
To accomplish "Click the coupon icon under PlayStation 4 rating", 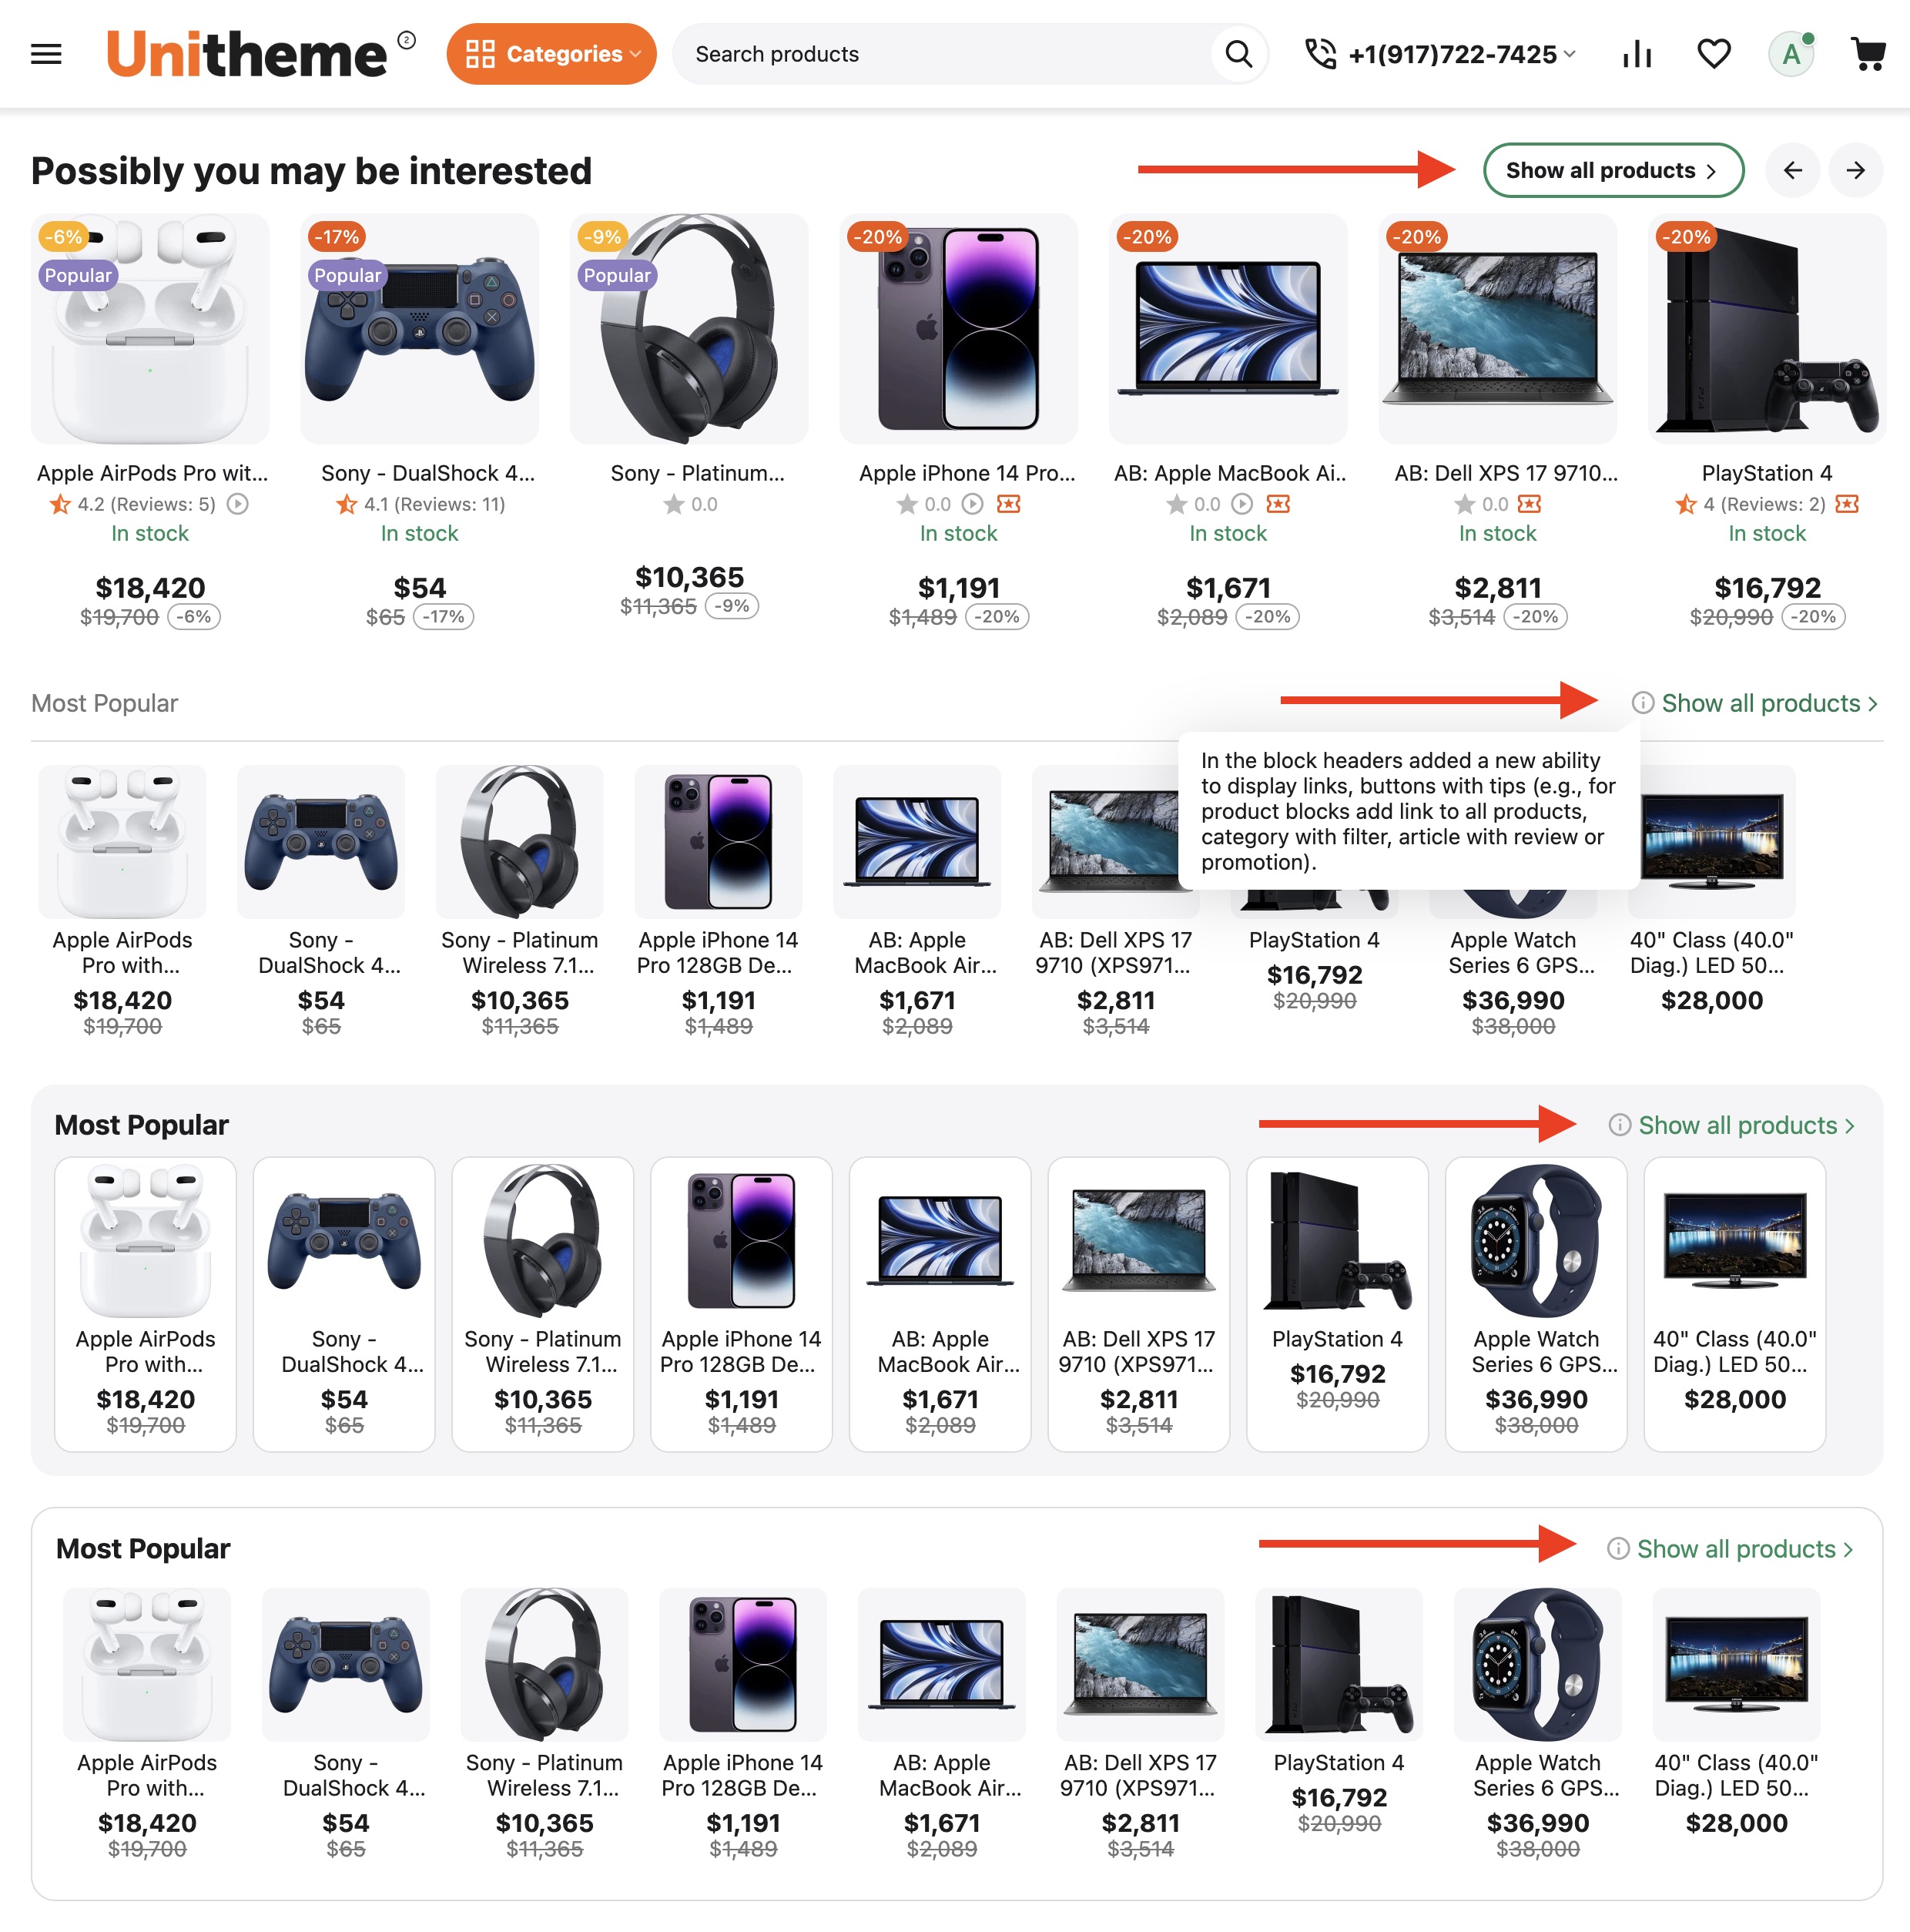I will pyautogui.click(x=1847, y=504).
